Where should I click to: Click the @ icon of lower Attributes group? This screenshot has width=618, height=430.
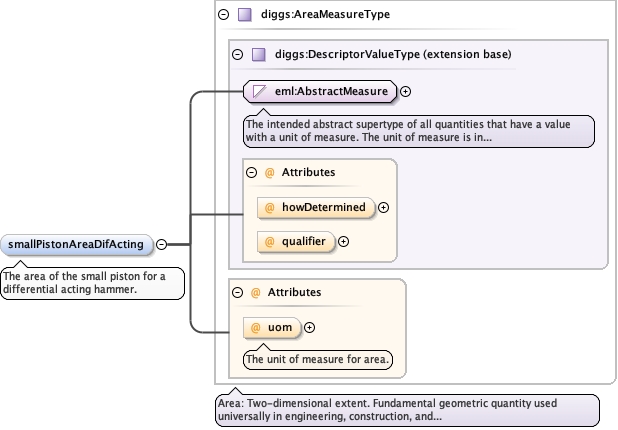point(255,292)
